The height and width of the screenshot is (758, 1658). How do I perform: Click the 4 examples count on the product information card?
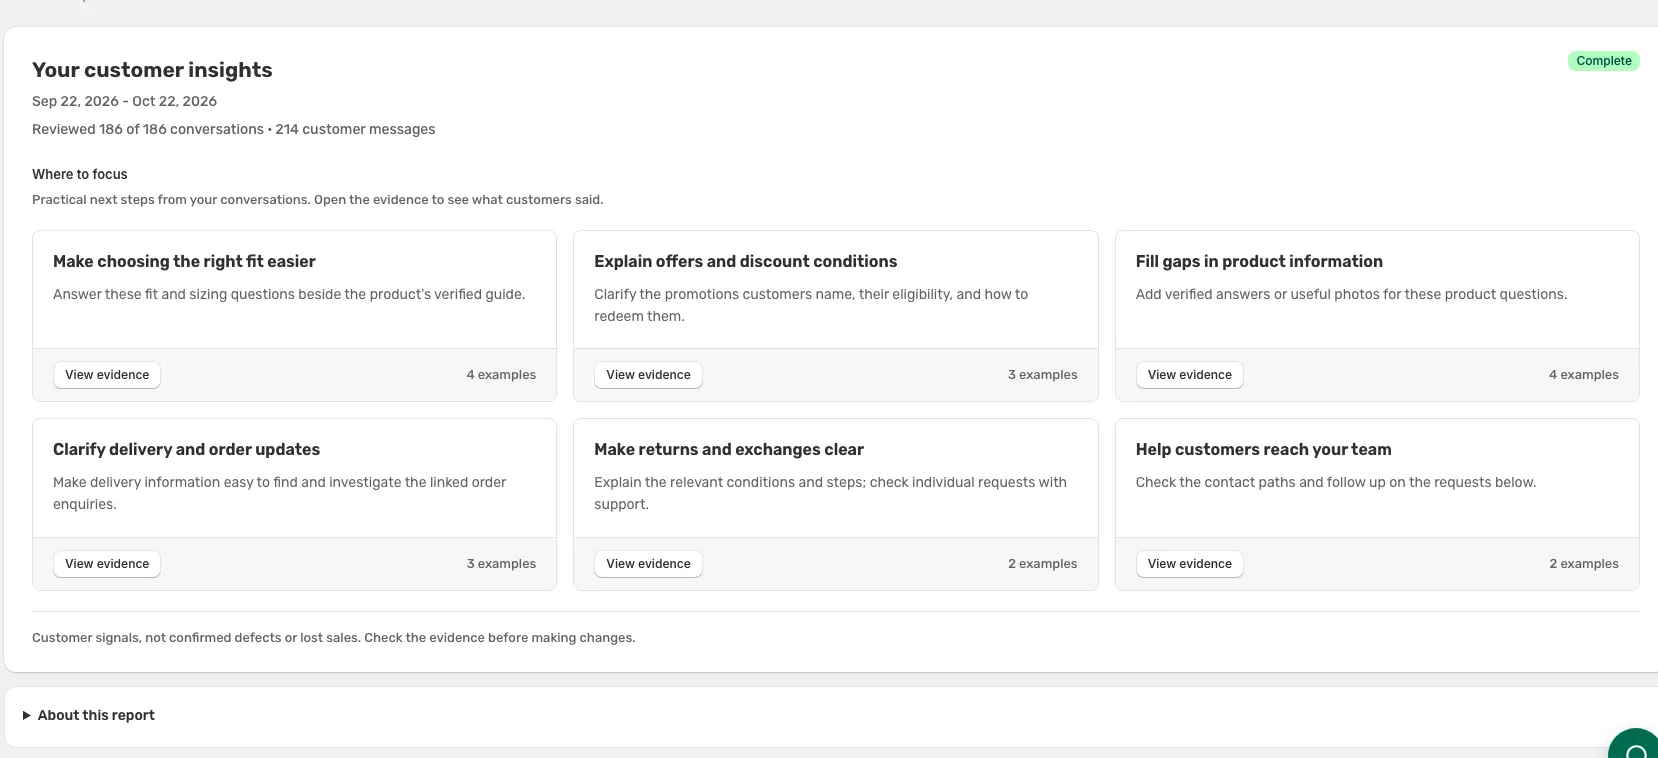click(1583, 375)
